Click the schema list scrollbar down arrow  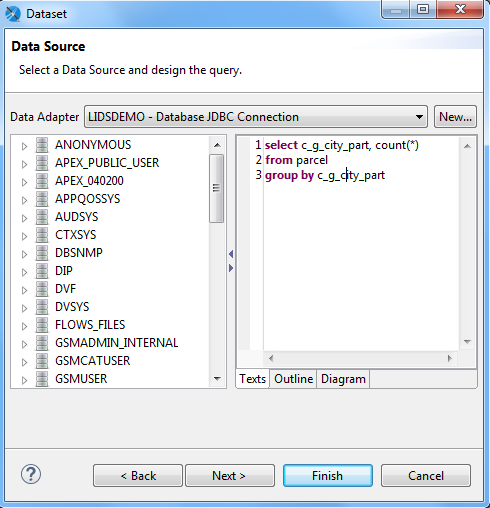(x=217, y=379)
